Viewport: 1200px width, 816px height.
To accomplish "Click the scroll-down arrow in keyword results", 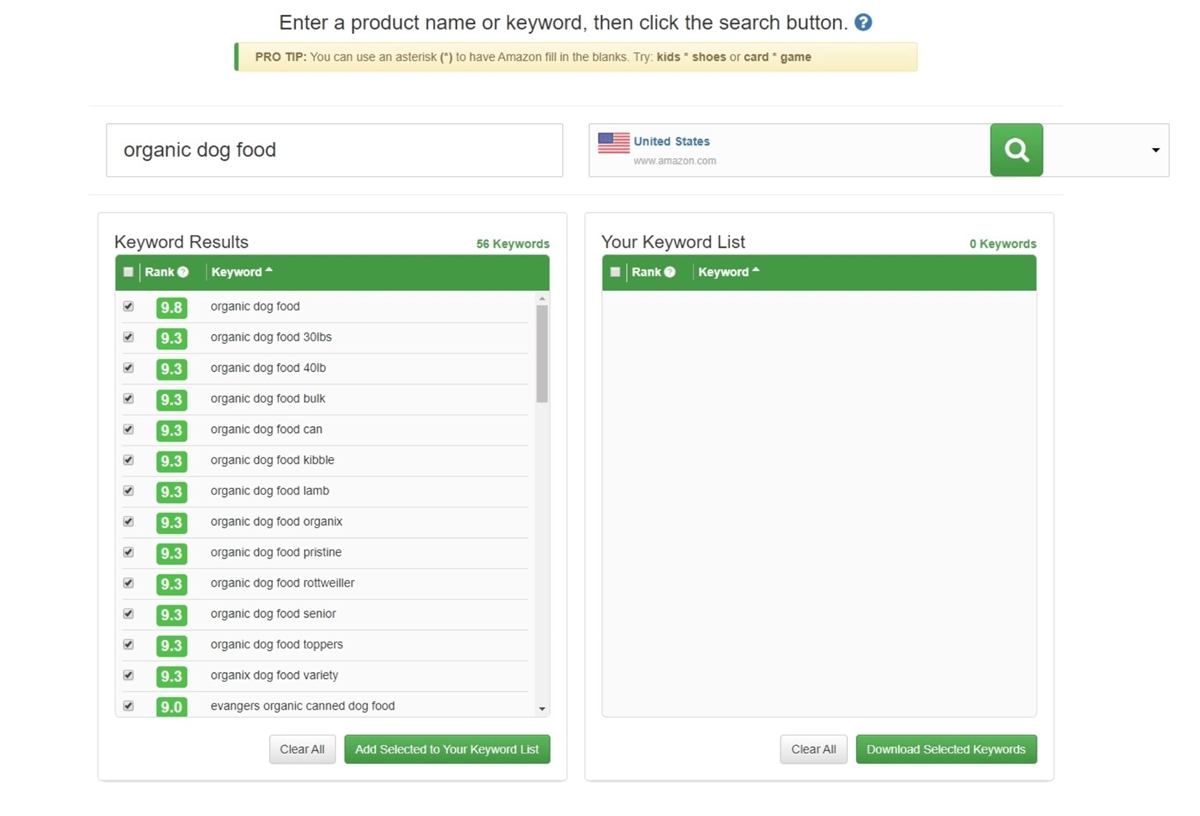I will (x=542, y=709).
